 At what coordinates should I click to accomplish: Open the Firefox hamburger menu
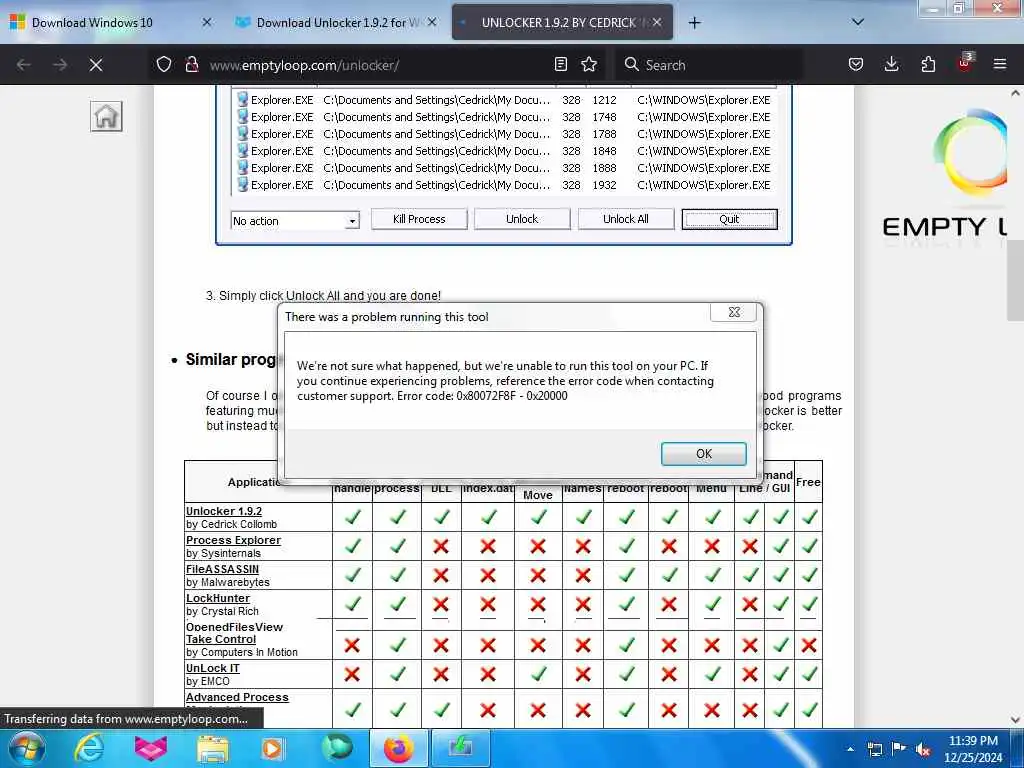[x=1000, y=64]
